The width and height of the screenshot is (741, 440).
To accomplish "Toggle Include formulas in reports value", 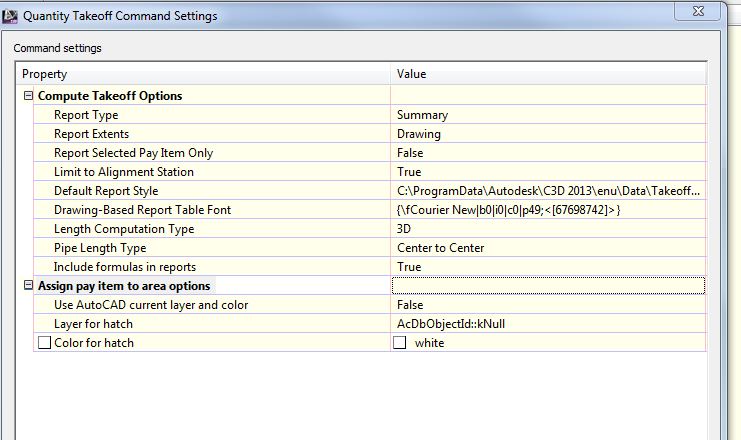I will (x=548, y=267).
